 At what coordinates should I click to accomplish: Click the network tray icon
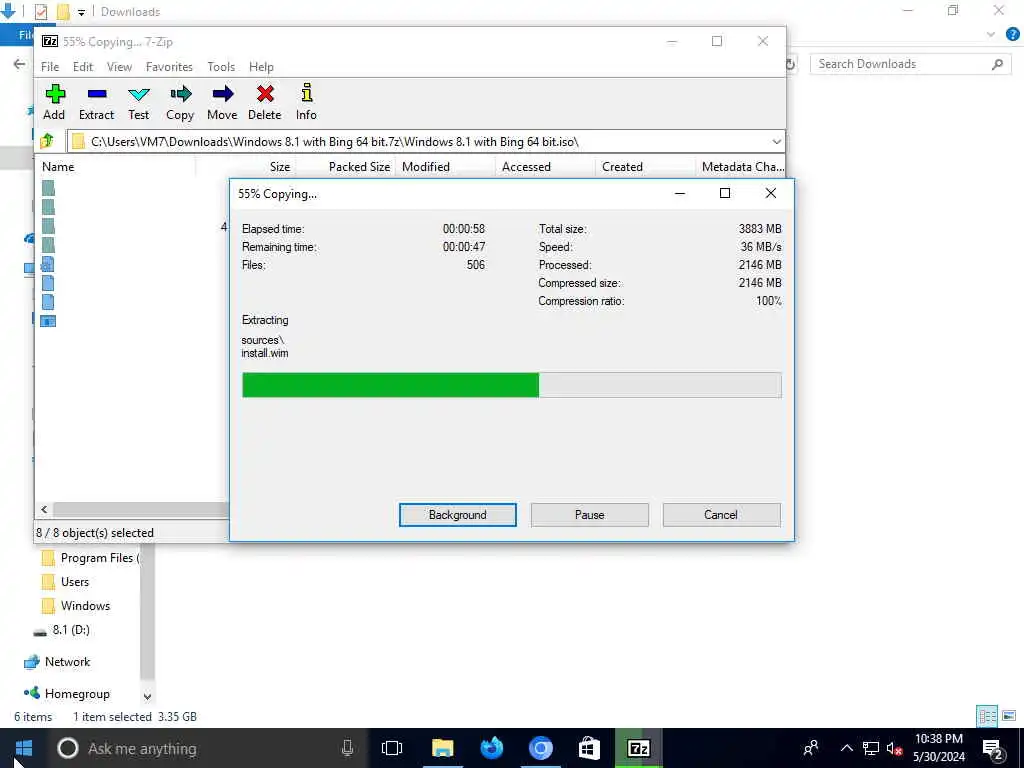point(871,748)
